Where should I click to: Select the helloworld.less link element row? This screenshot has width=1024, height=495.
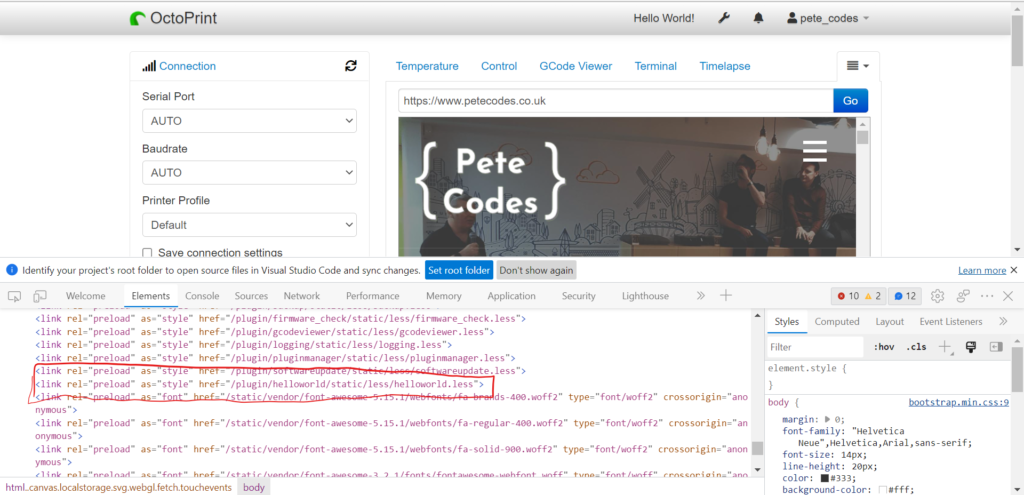[x=259, y=383]
